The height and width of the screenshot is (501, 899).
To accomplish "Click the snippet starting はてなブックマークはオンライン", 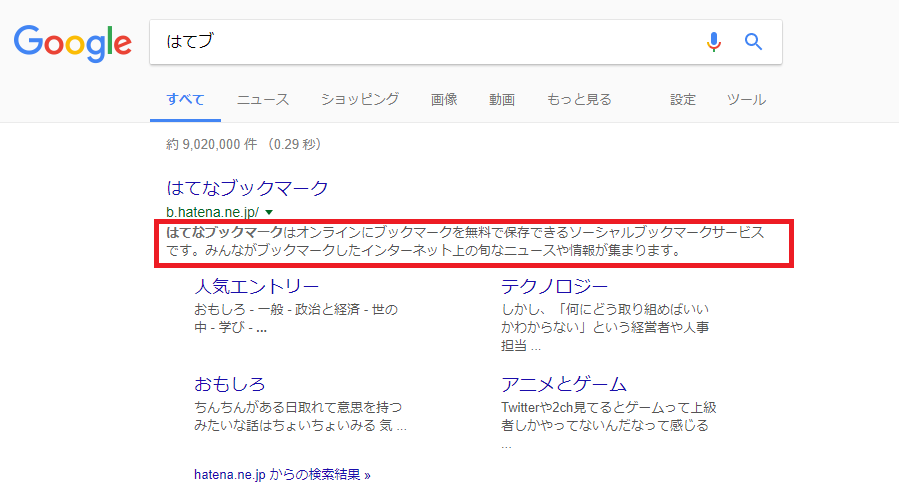I will coord(465,241).
